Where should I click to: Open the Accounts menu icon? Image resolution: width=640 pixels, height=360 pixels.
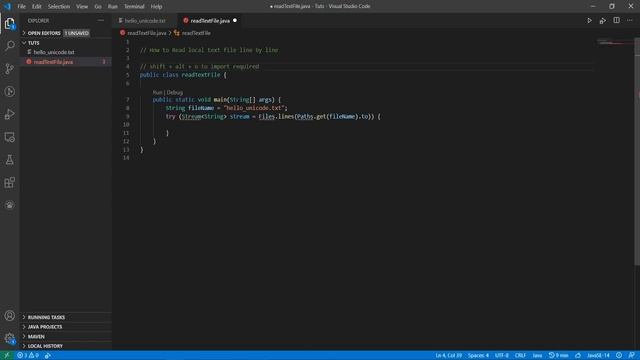pos(9,316)
